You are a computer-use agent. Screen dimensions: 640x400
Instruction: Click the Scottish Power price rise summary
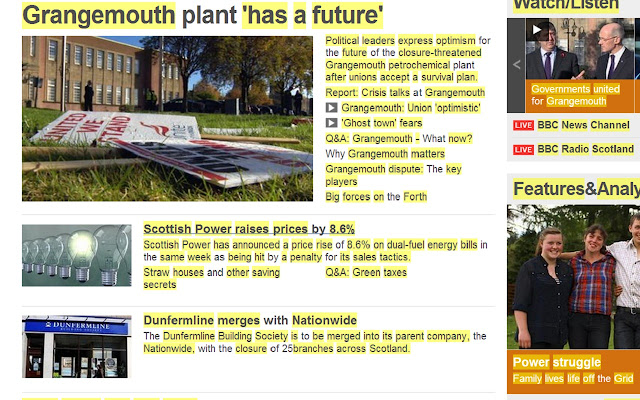[316, 251]
